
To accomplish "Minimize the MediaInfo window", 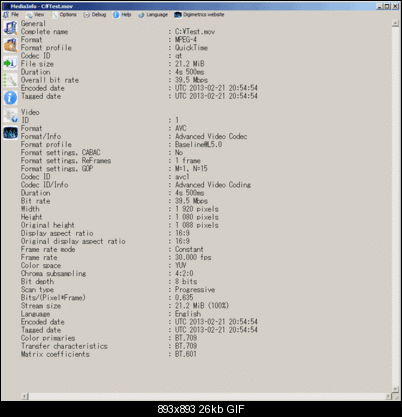I will 380,6.
